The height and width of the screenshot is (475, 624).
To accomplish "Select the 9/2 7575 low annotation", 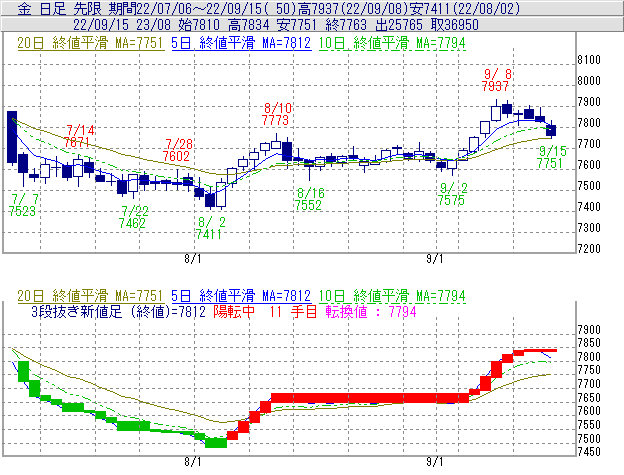I will click(452, 194).
